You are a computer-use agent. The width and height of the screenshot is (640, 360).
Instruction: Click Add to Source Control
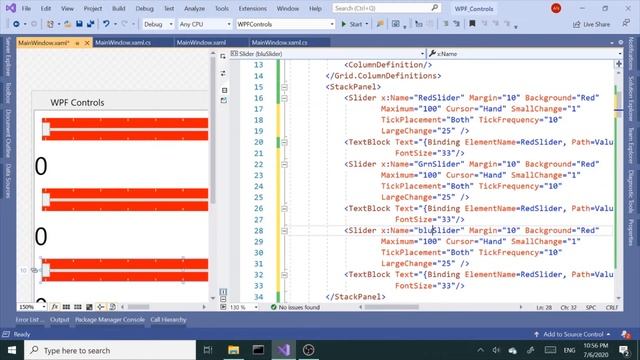(572, 334)
